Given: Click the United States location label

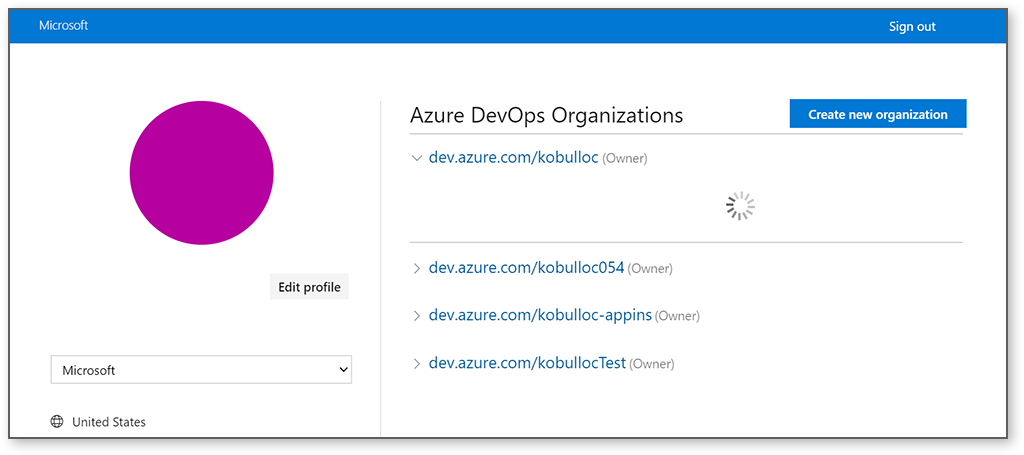Looking at the screenshot, I should [109, 422].
